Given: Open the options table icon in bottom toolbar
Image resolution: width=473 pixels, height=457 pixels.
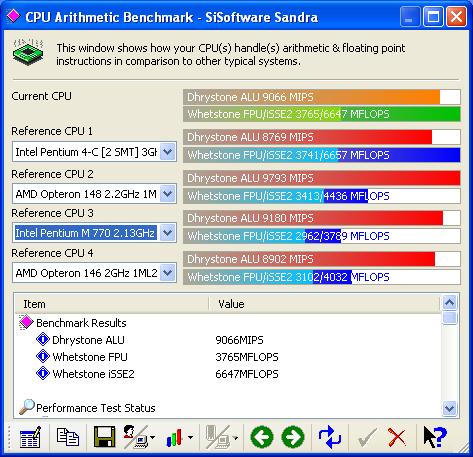Looking at the screenshot, I should point(30,437).
